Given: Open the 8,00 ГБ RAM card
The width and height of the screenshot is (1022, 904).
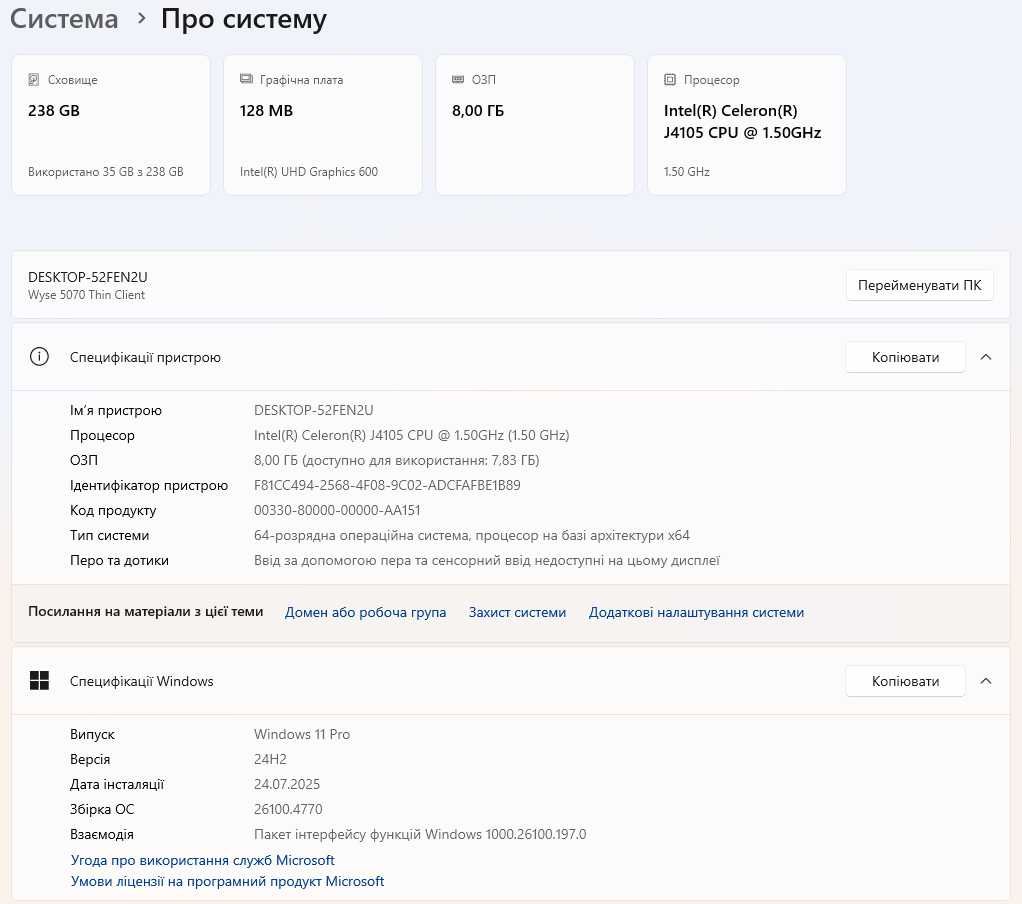Looking at the screenshot, I should (534, 124).
